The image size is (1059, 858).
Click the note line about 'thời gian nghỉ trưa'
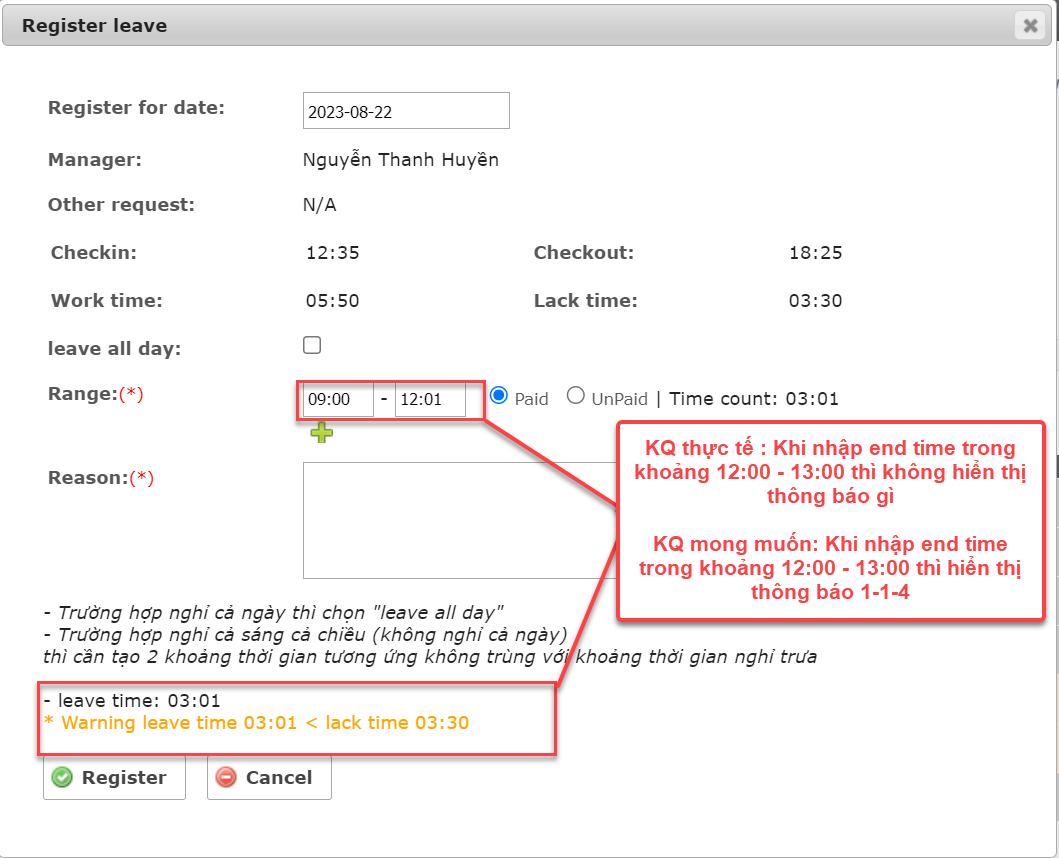click(430, 657)
